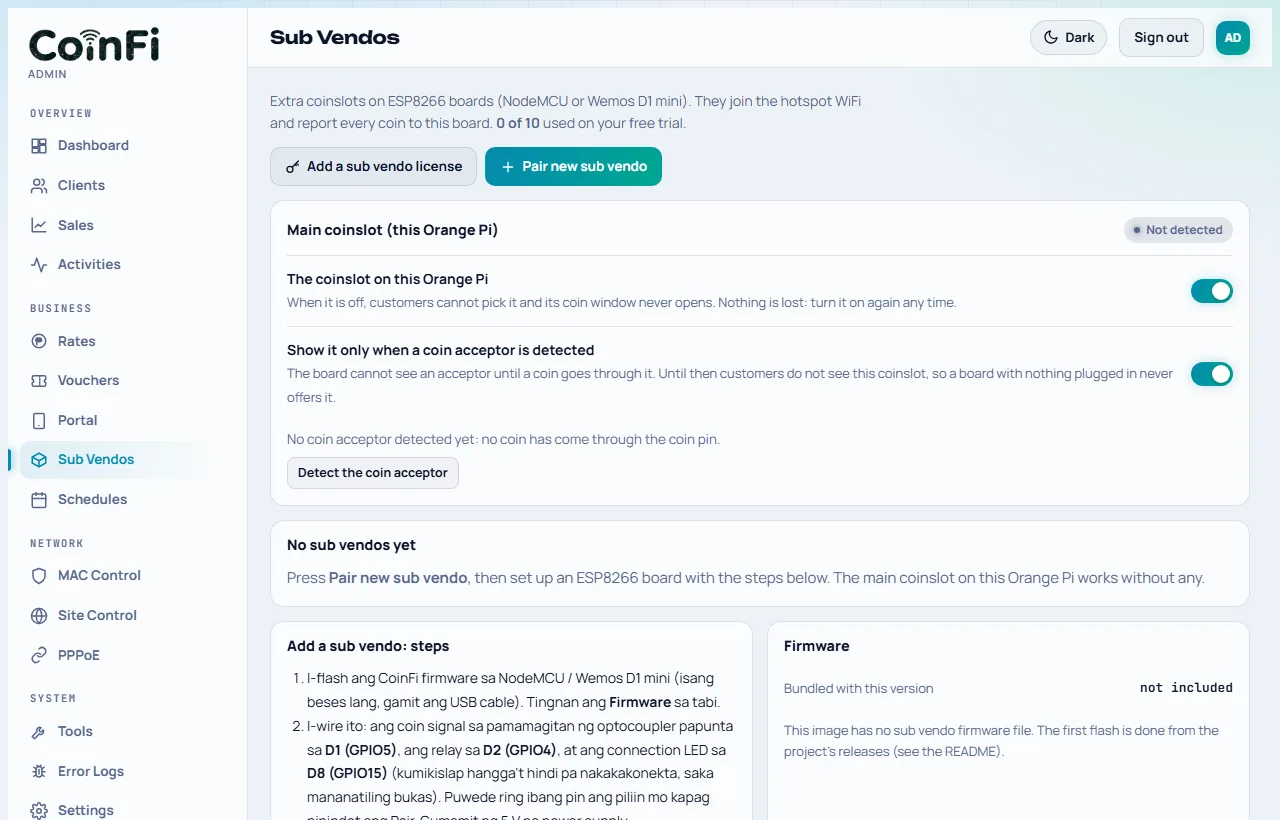
Task: Toggle show only when acceptor detected
Action: 1211,374
